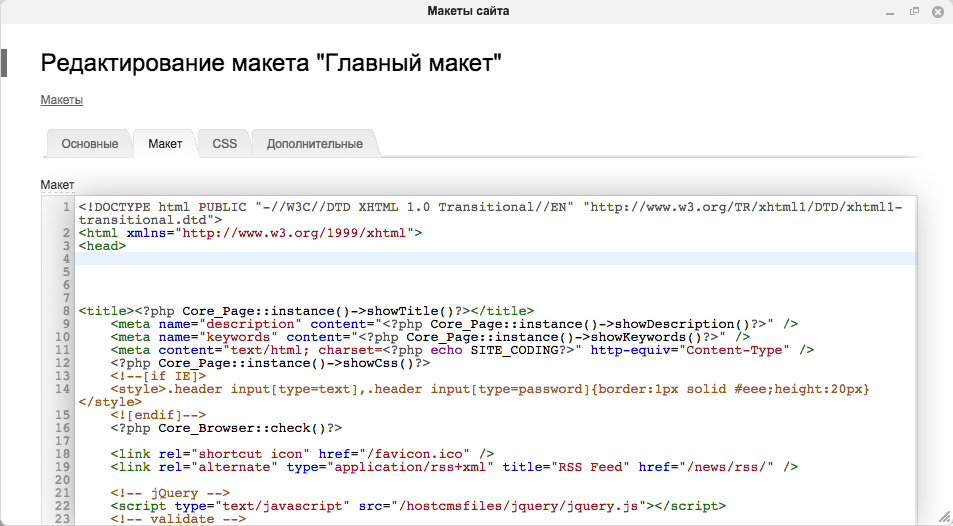Image resolution: width=953 pixels, height=526 pixels.
Task: Click line number 8 in gutter
Action: pyautogui.click(x=66, y=311)
